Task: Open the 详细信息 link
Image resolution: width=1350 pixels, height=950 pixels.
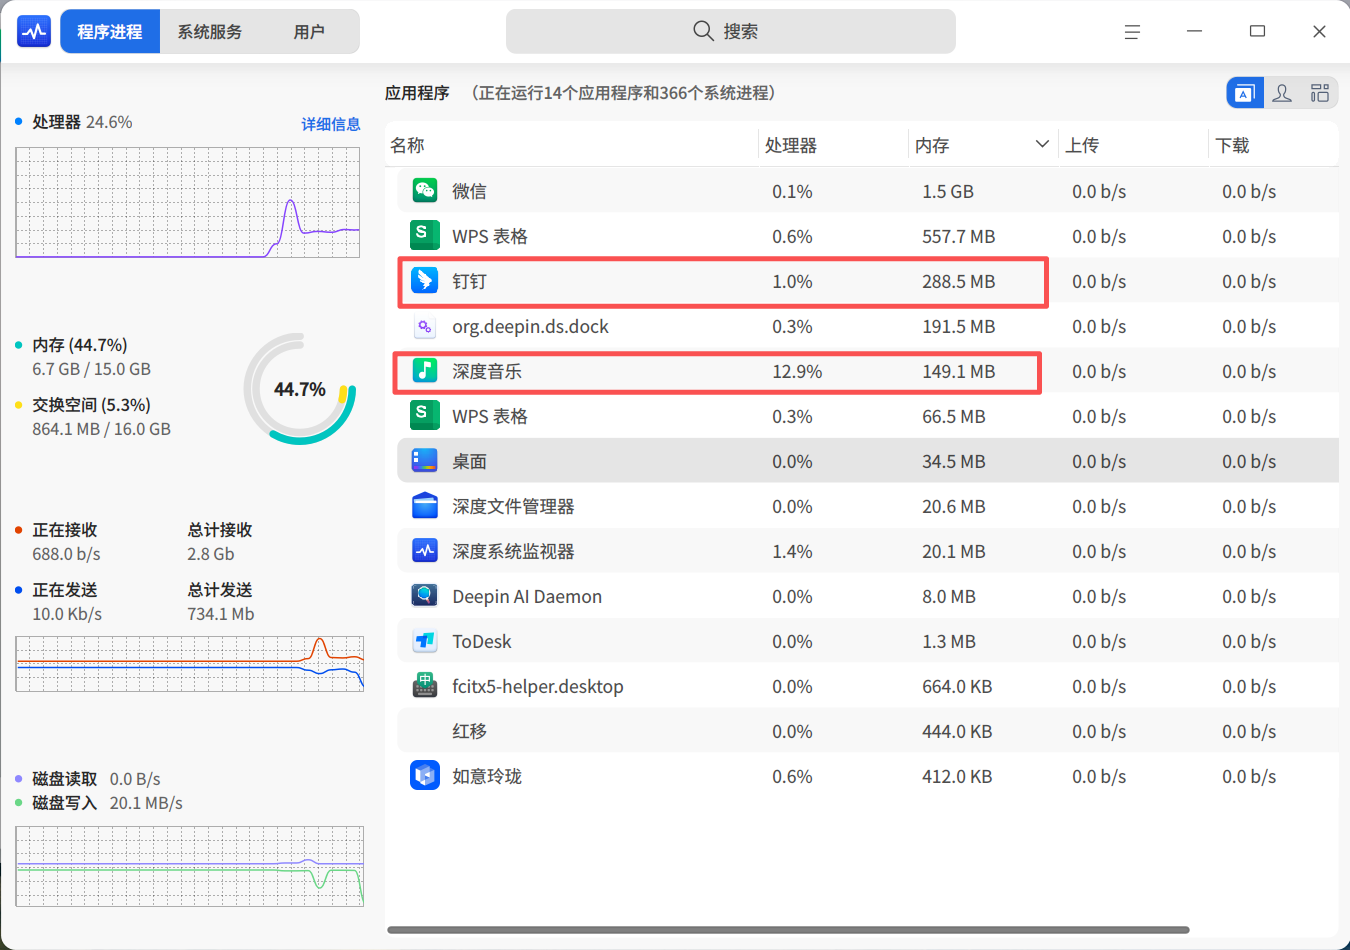Action: tap(331, 124)
